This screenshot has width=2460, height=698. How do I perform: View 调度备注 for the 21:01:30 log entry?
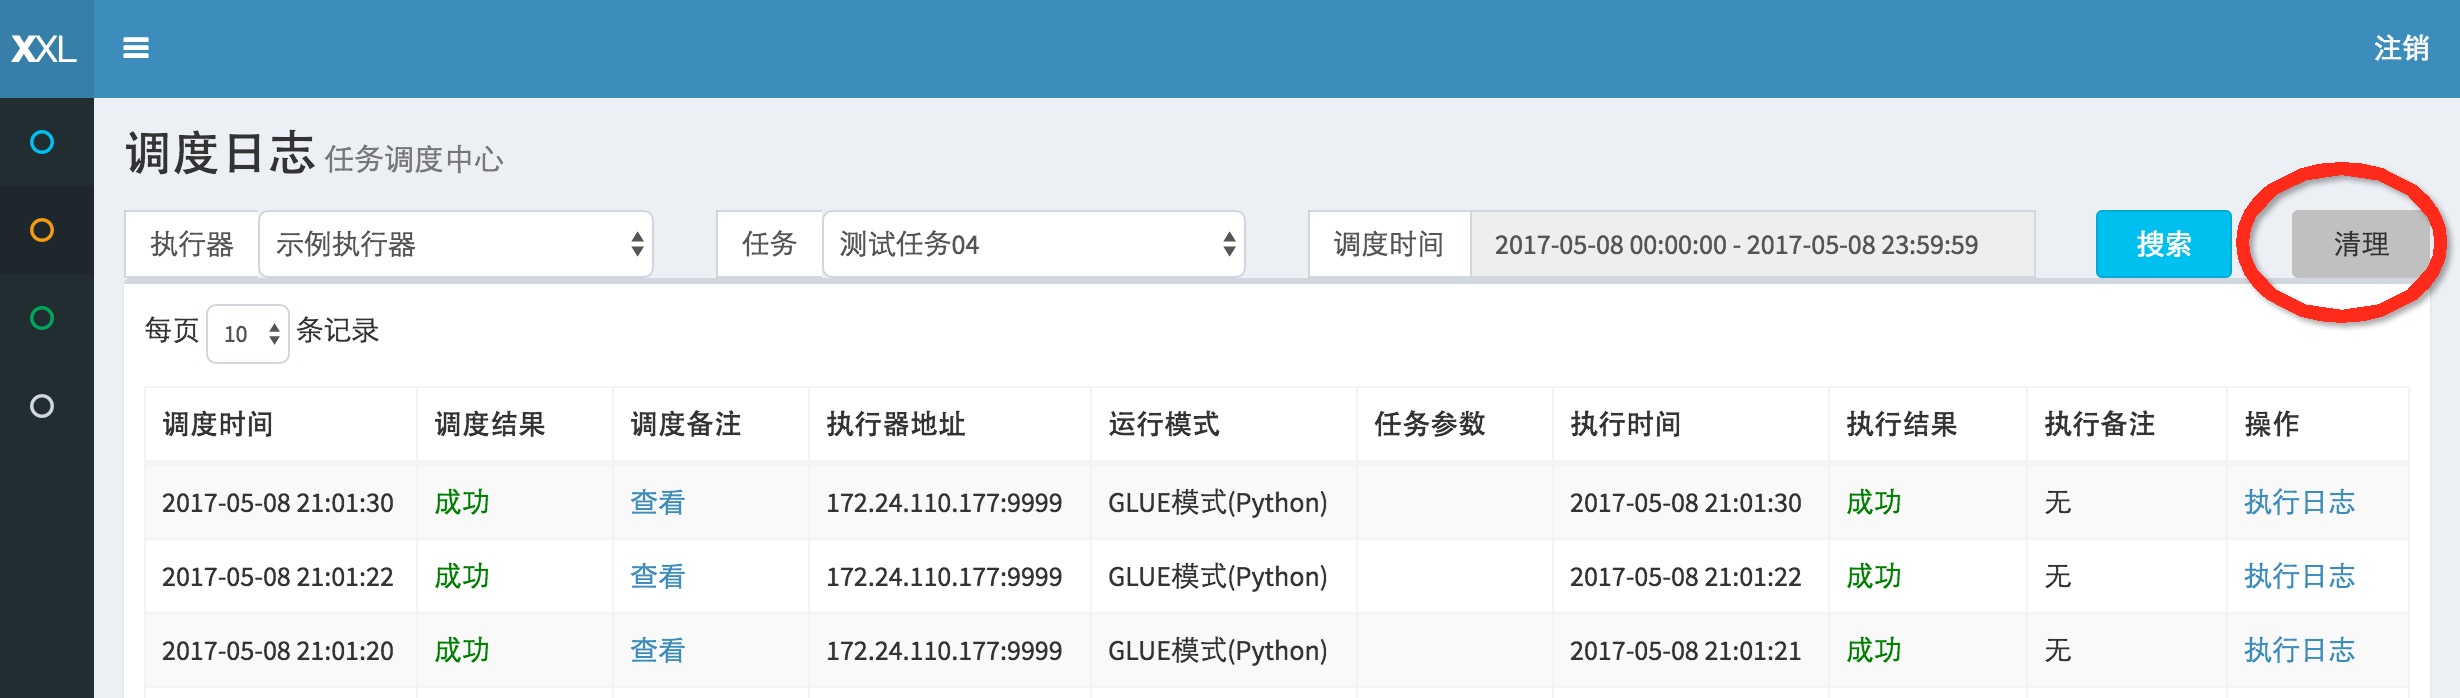tap(657, 502)
